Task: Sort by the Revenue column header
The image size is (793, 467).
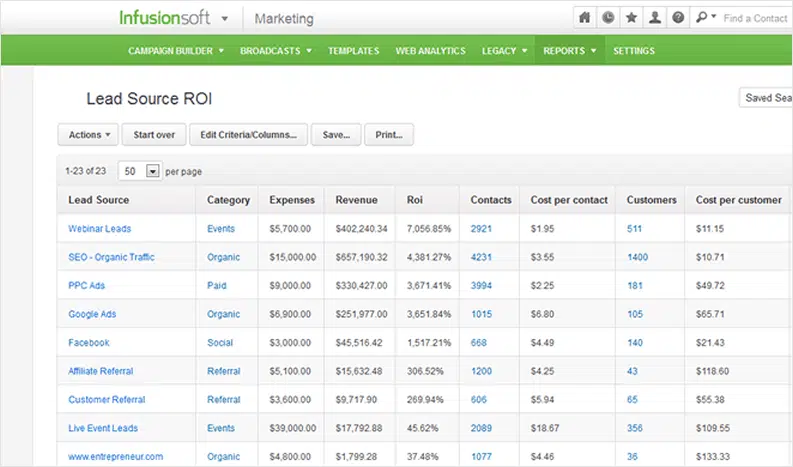Action: tap(356, 200)
